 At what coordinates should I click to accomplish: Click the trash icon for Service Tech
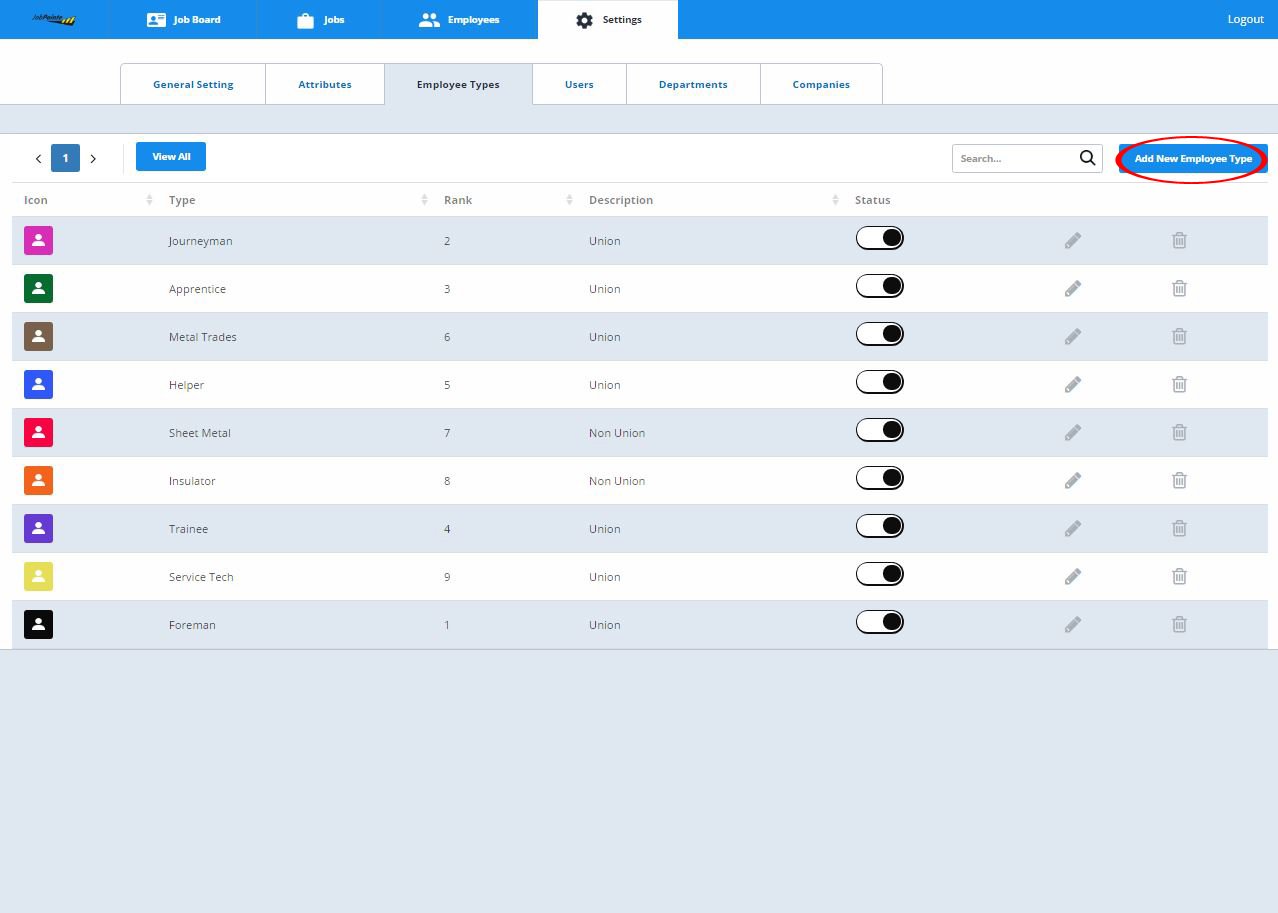pyautogui.click(x=1179, y=577)
